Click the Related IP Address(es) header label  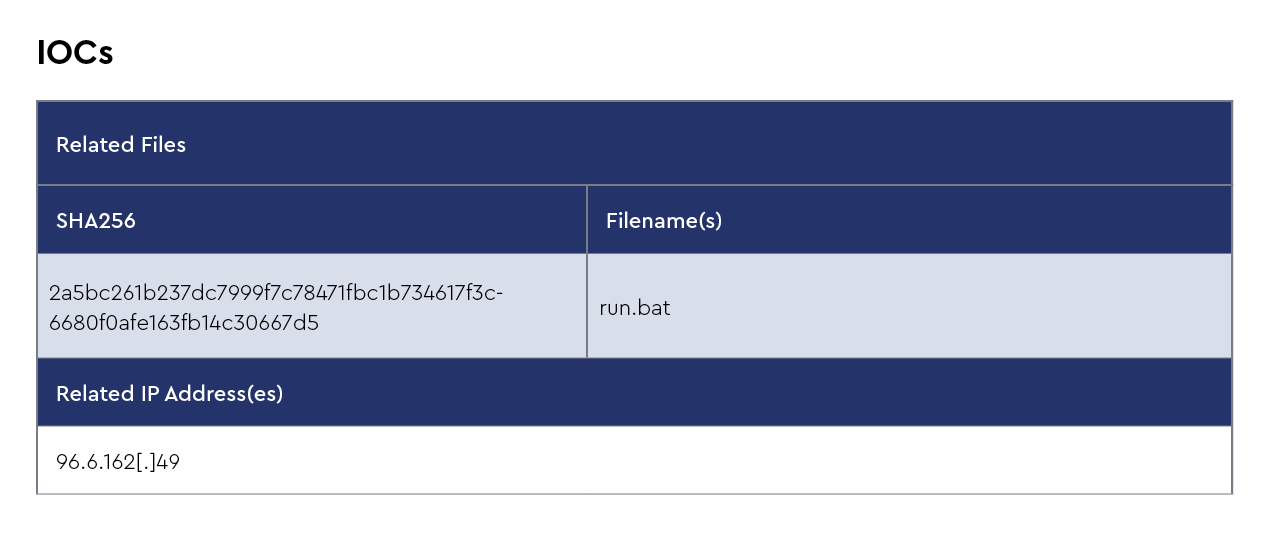[x=170, y=394]
